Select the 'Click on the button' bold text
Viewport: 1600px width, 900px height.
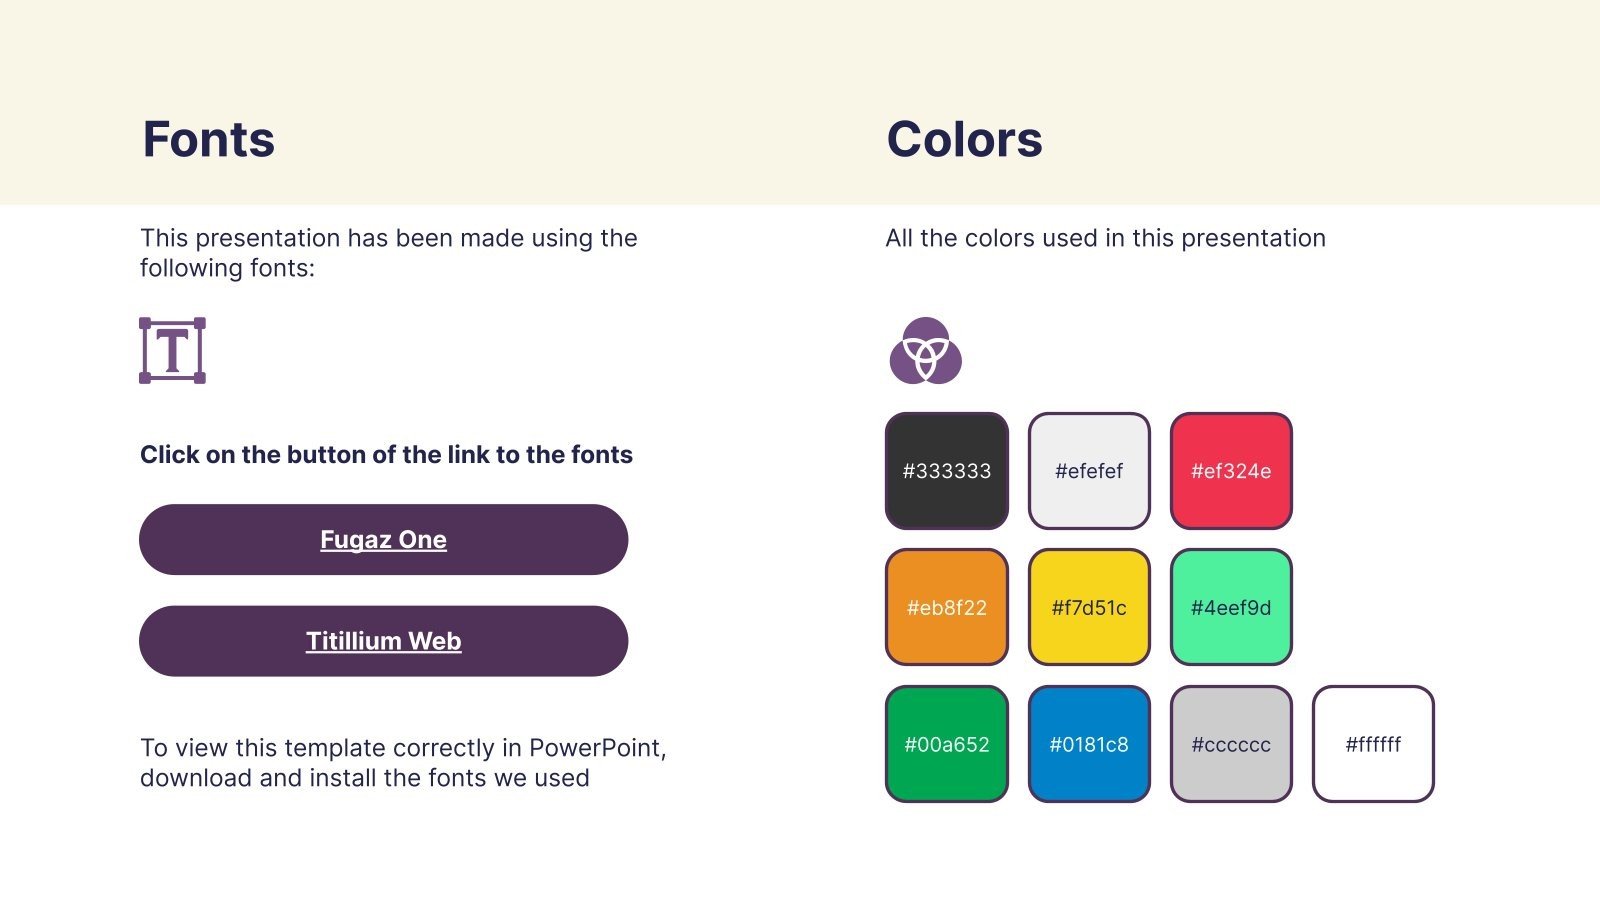(386, 455)
